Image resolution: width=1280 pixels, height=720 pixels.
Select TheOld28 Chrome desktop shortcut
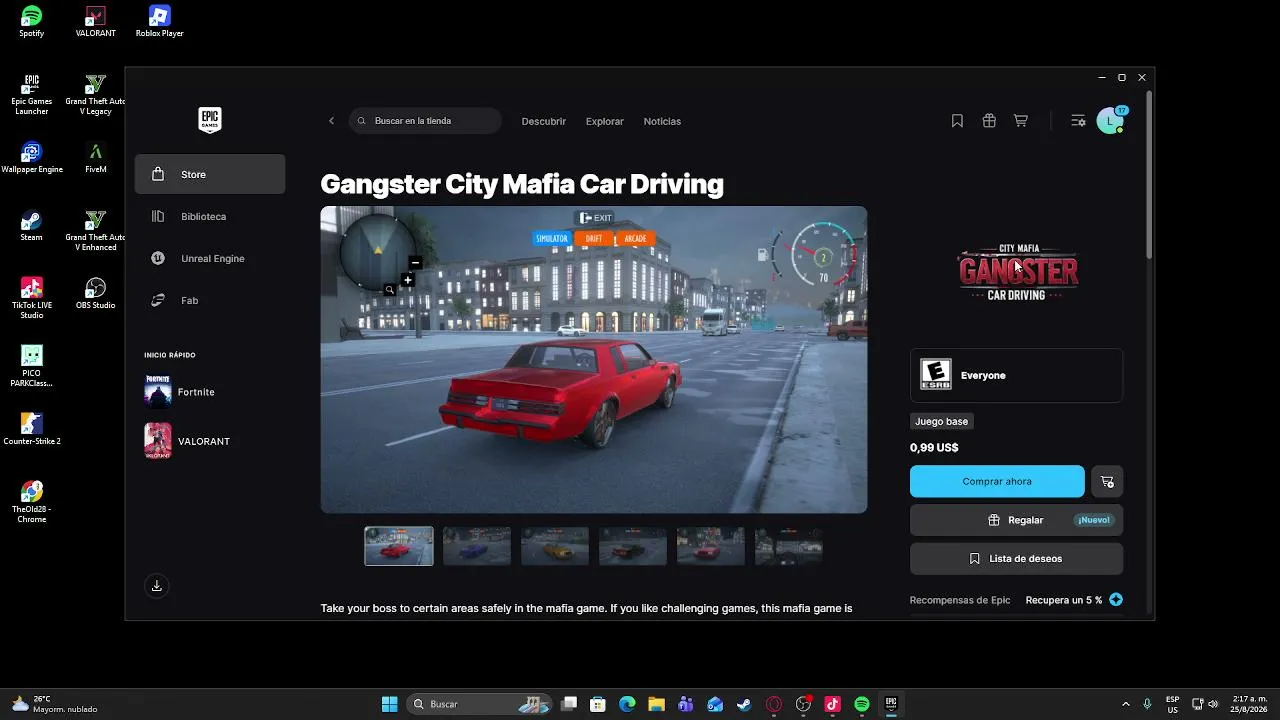point(32,502)
